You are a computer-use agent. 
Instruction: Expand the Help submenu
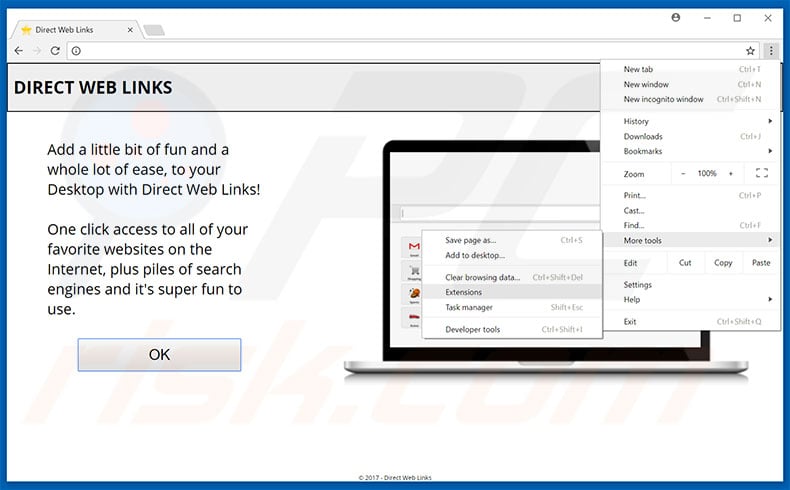[x=692, y=300]
